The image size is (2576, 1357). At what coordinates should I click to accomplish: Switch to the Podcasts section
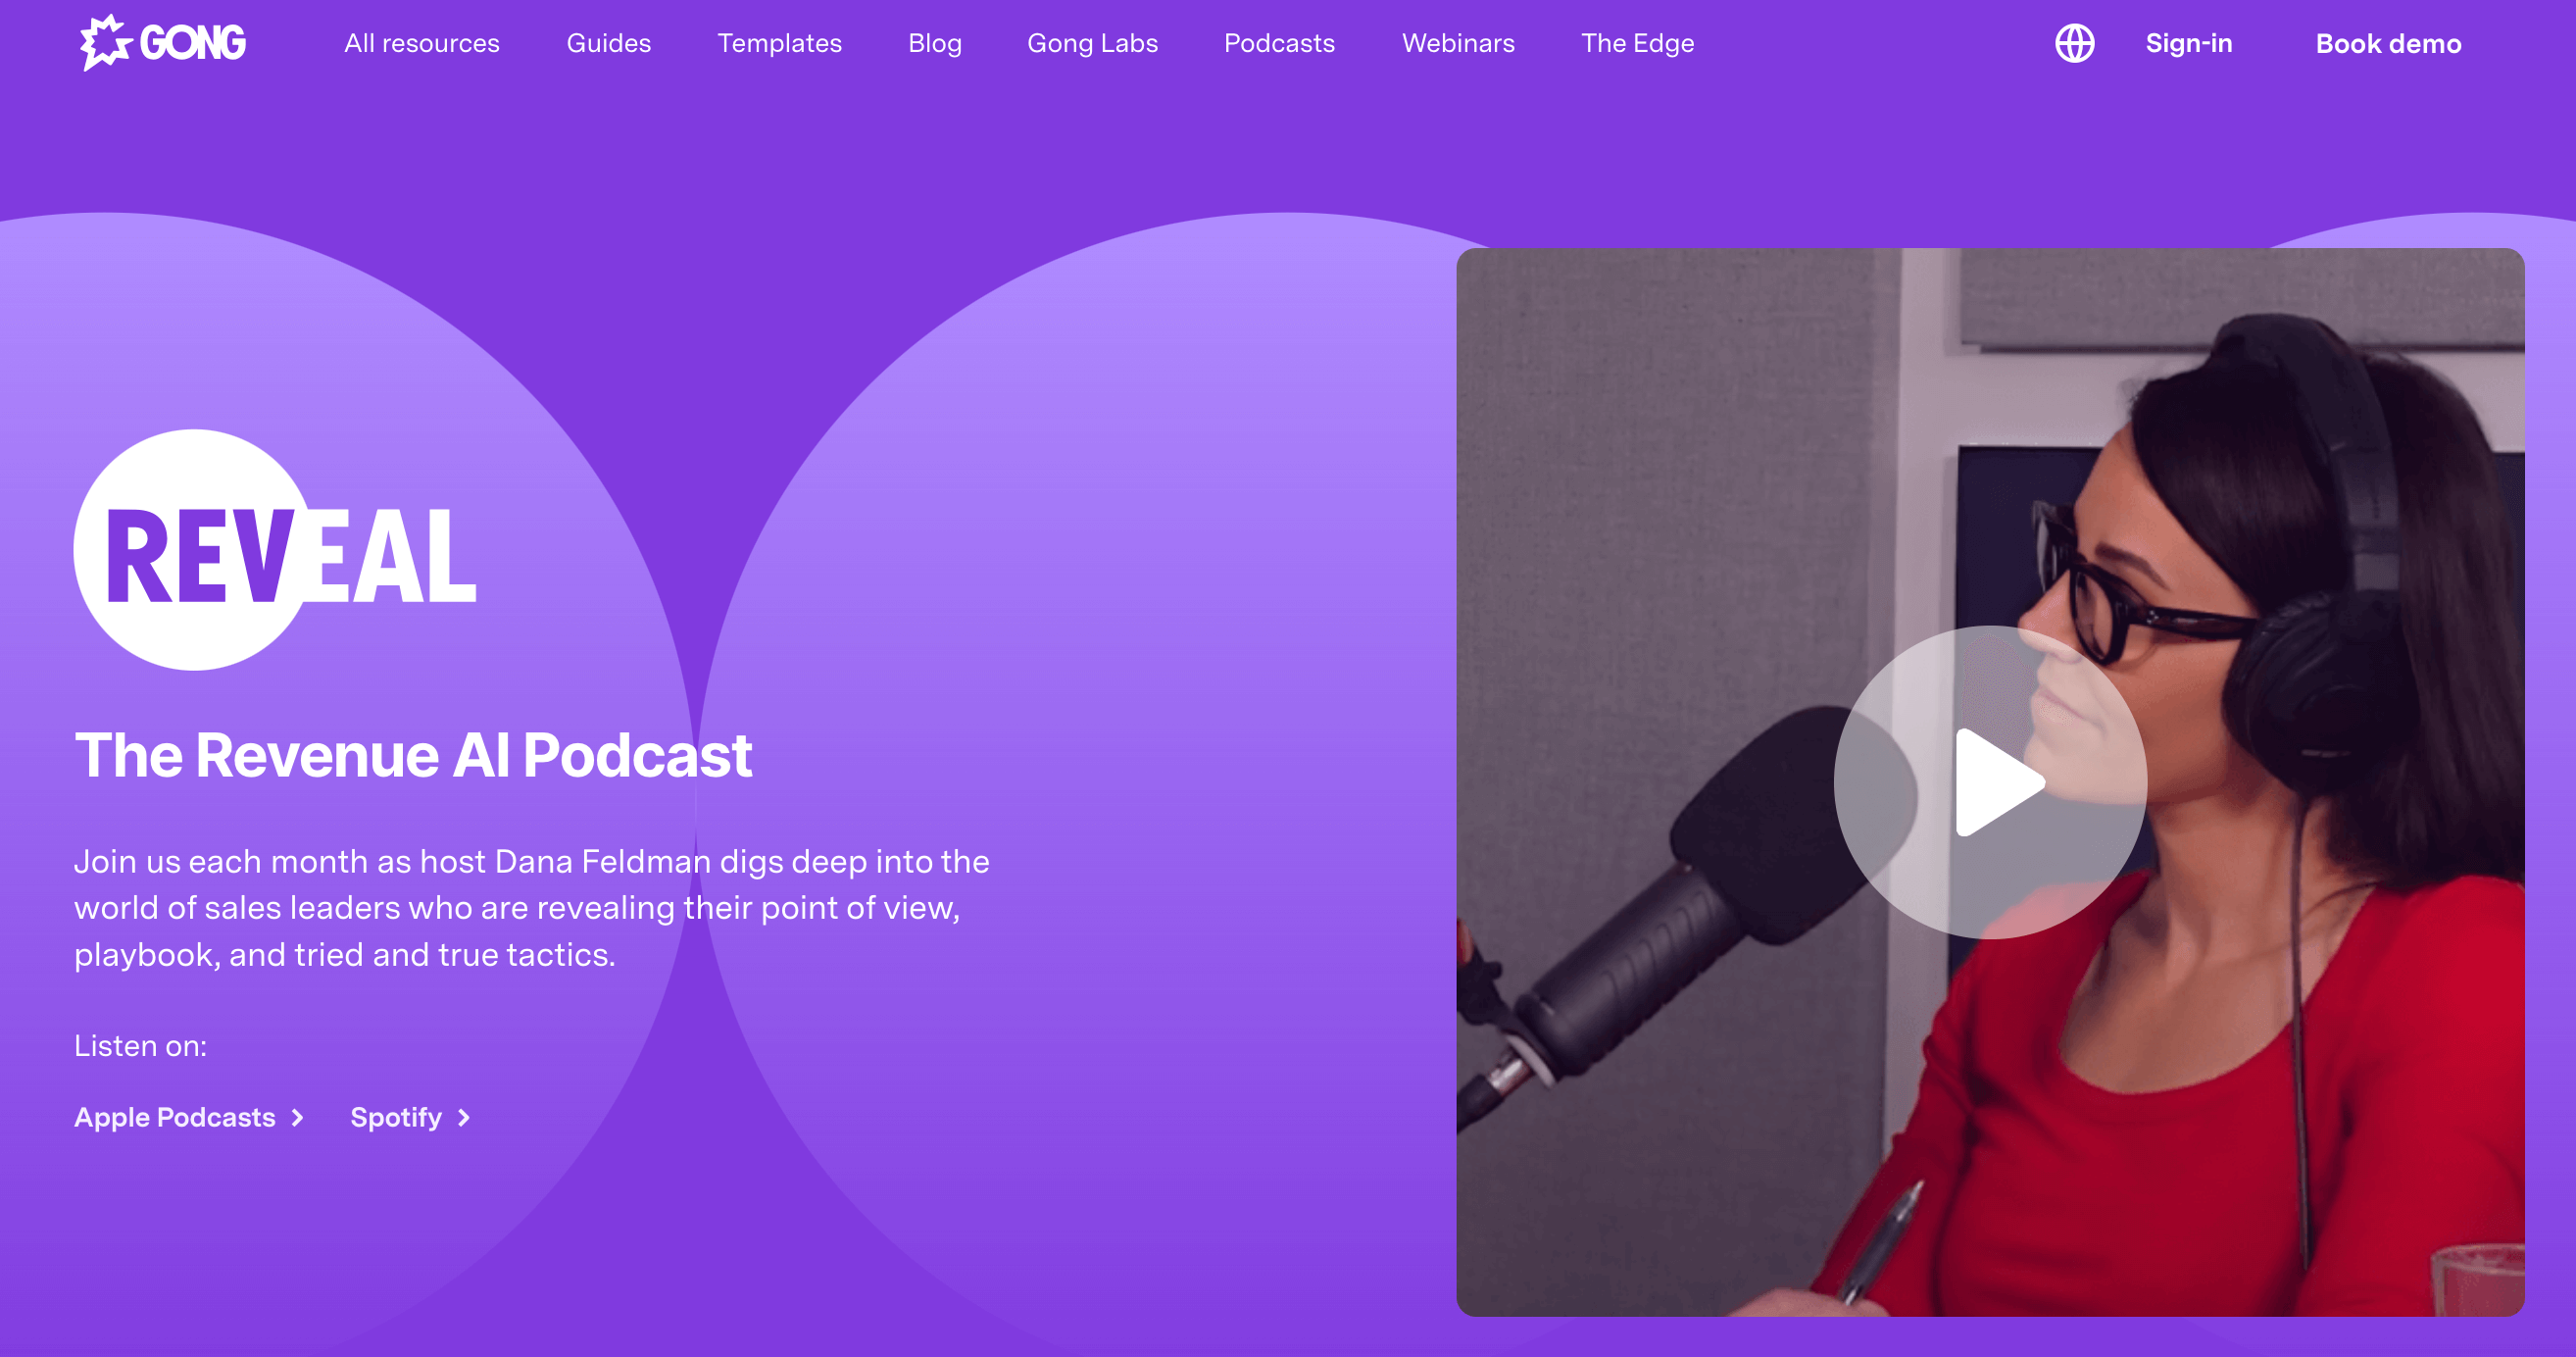(x=1279, y=43)
